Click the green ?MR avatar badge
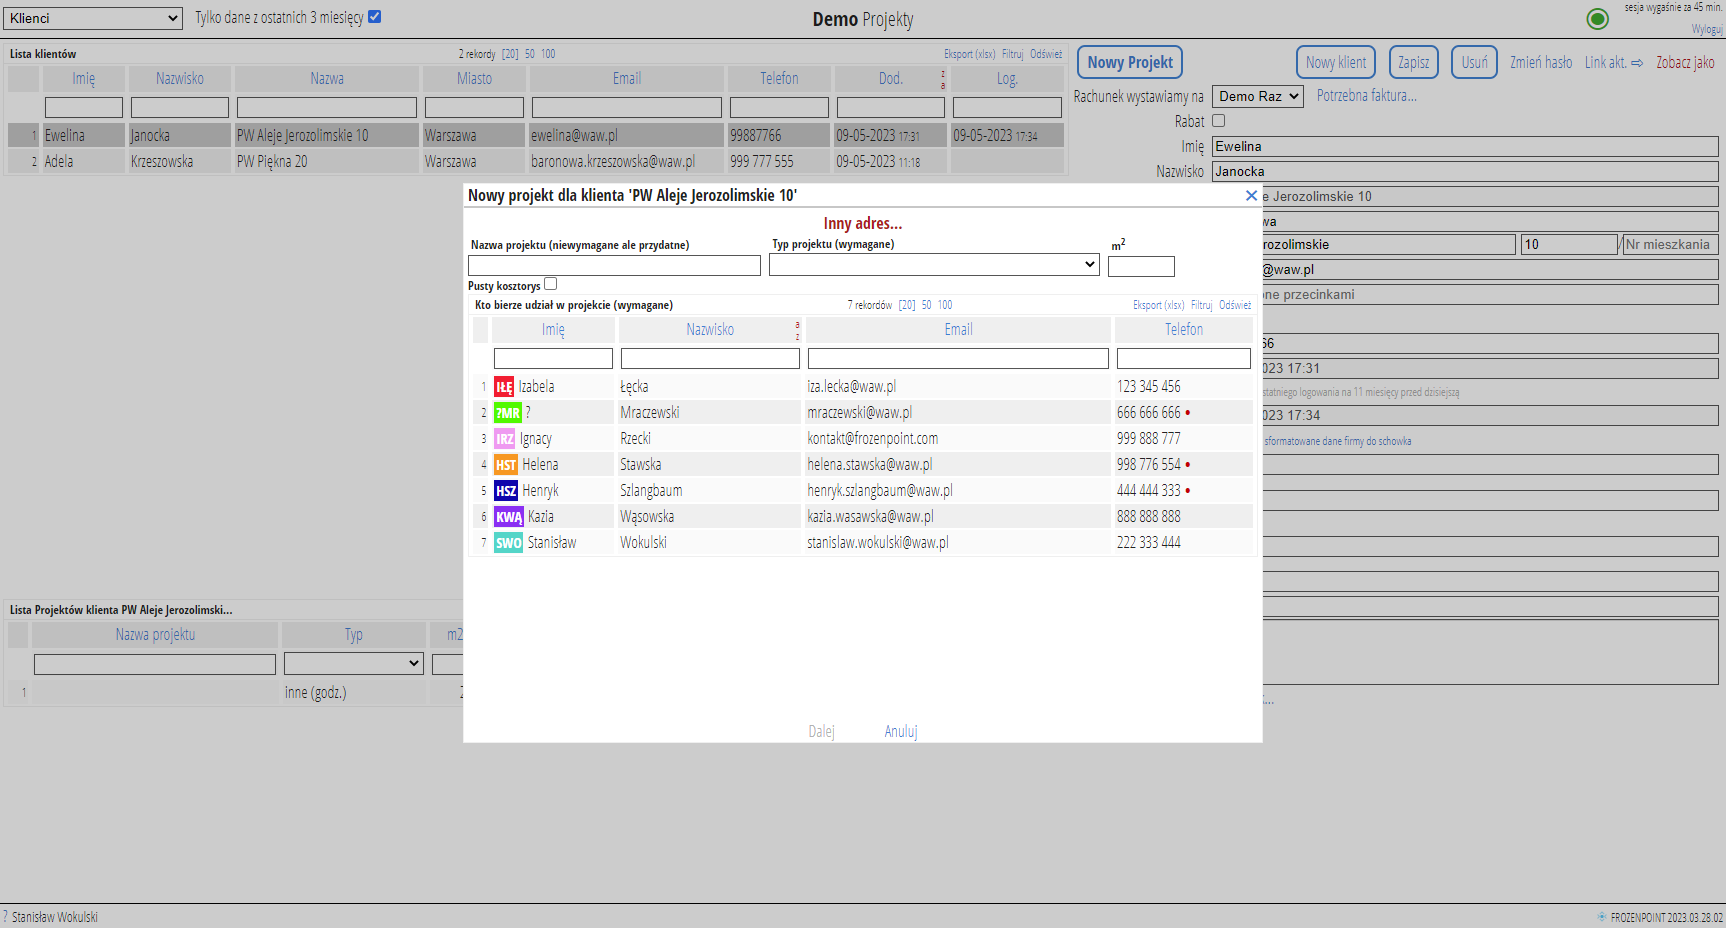1726x928 pixels. coord(507,413)
